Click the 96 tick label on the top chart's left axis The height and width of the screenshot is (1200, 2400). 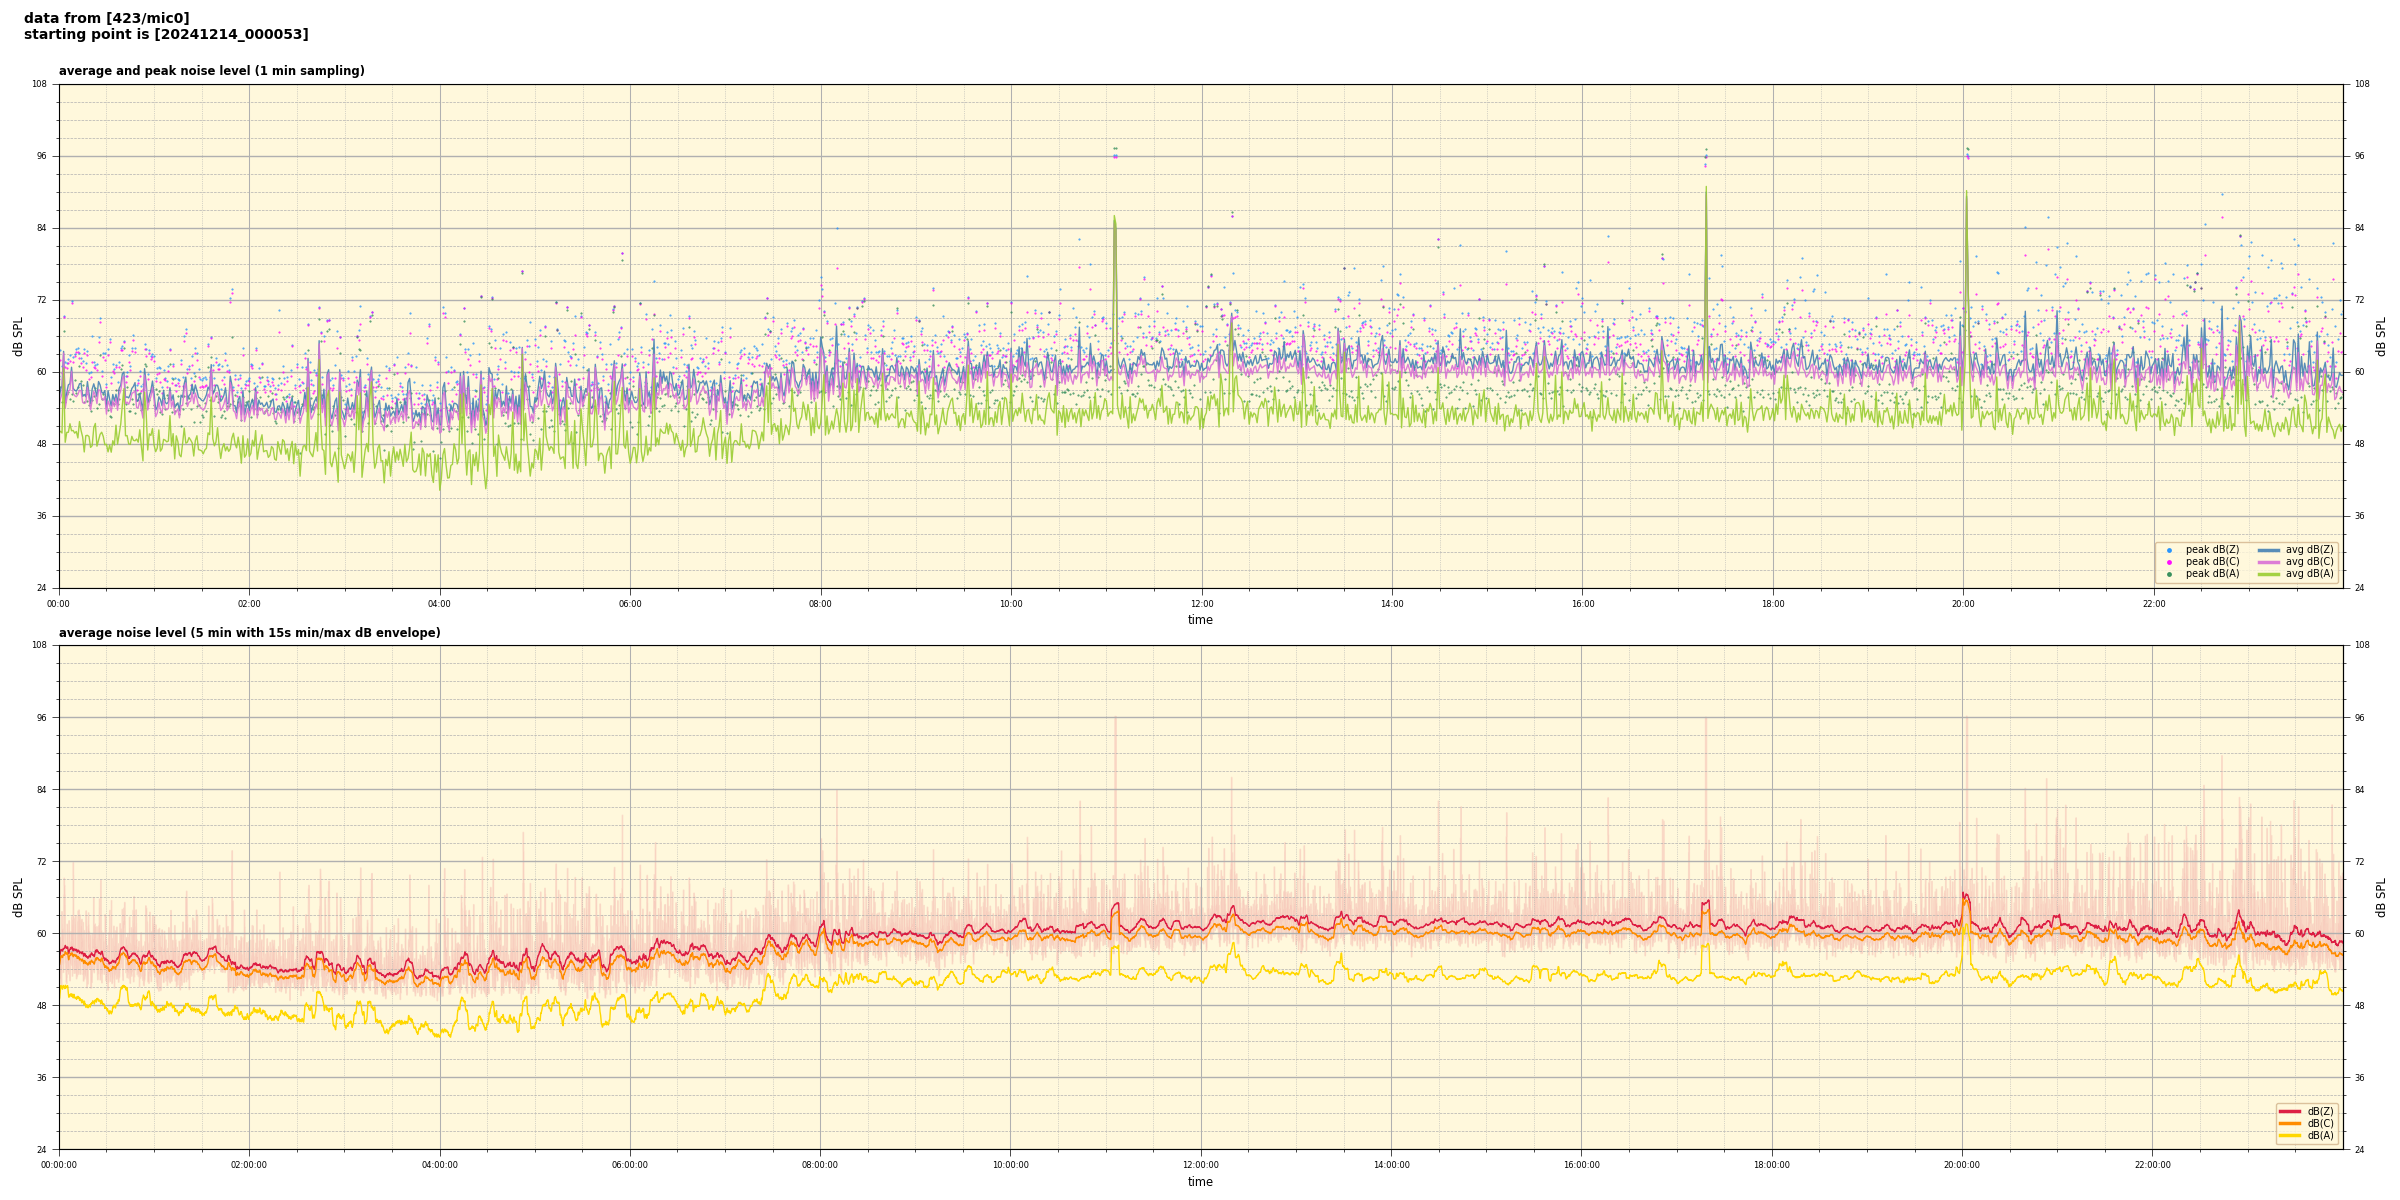click(41, 156)
